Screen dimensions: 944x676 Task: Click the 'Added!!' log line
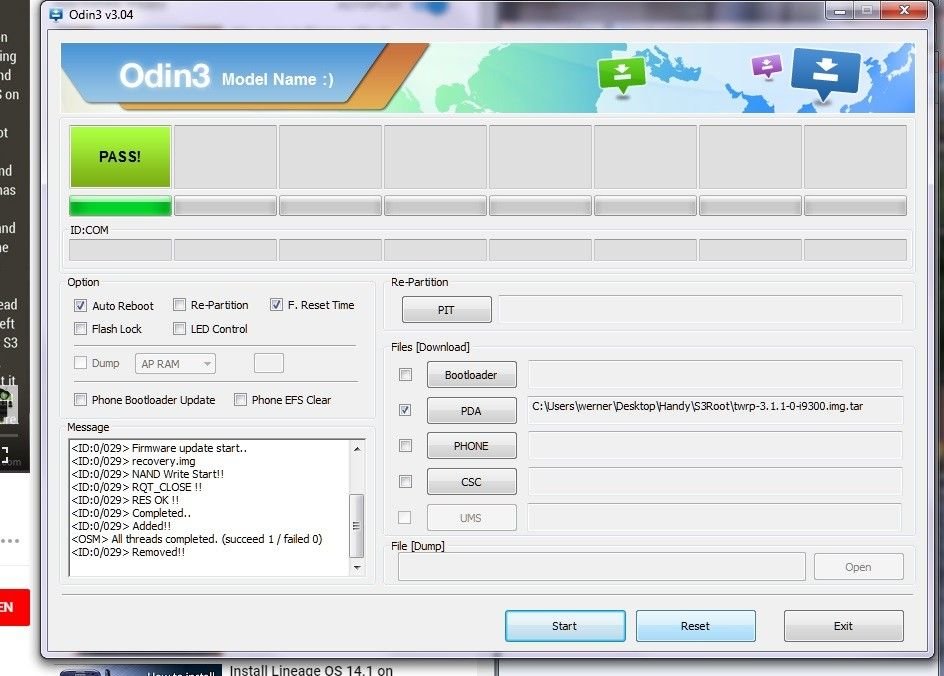[121, 526]
